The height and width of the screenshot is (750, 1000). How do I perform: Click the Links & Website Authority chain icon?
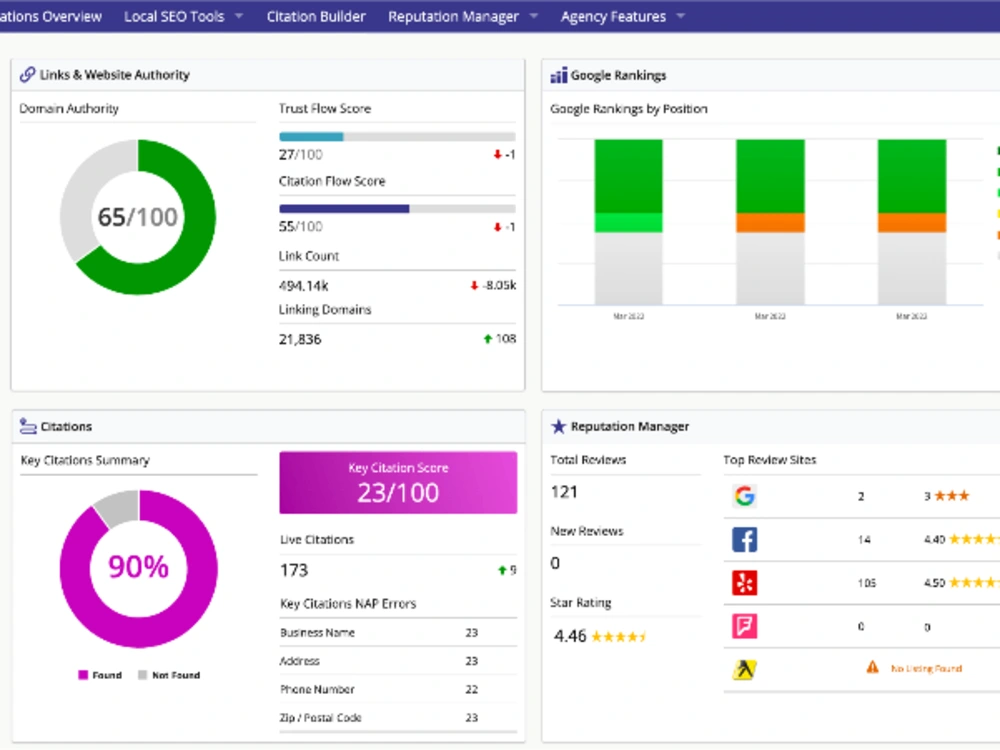tap(27, 75)
